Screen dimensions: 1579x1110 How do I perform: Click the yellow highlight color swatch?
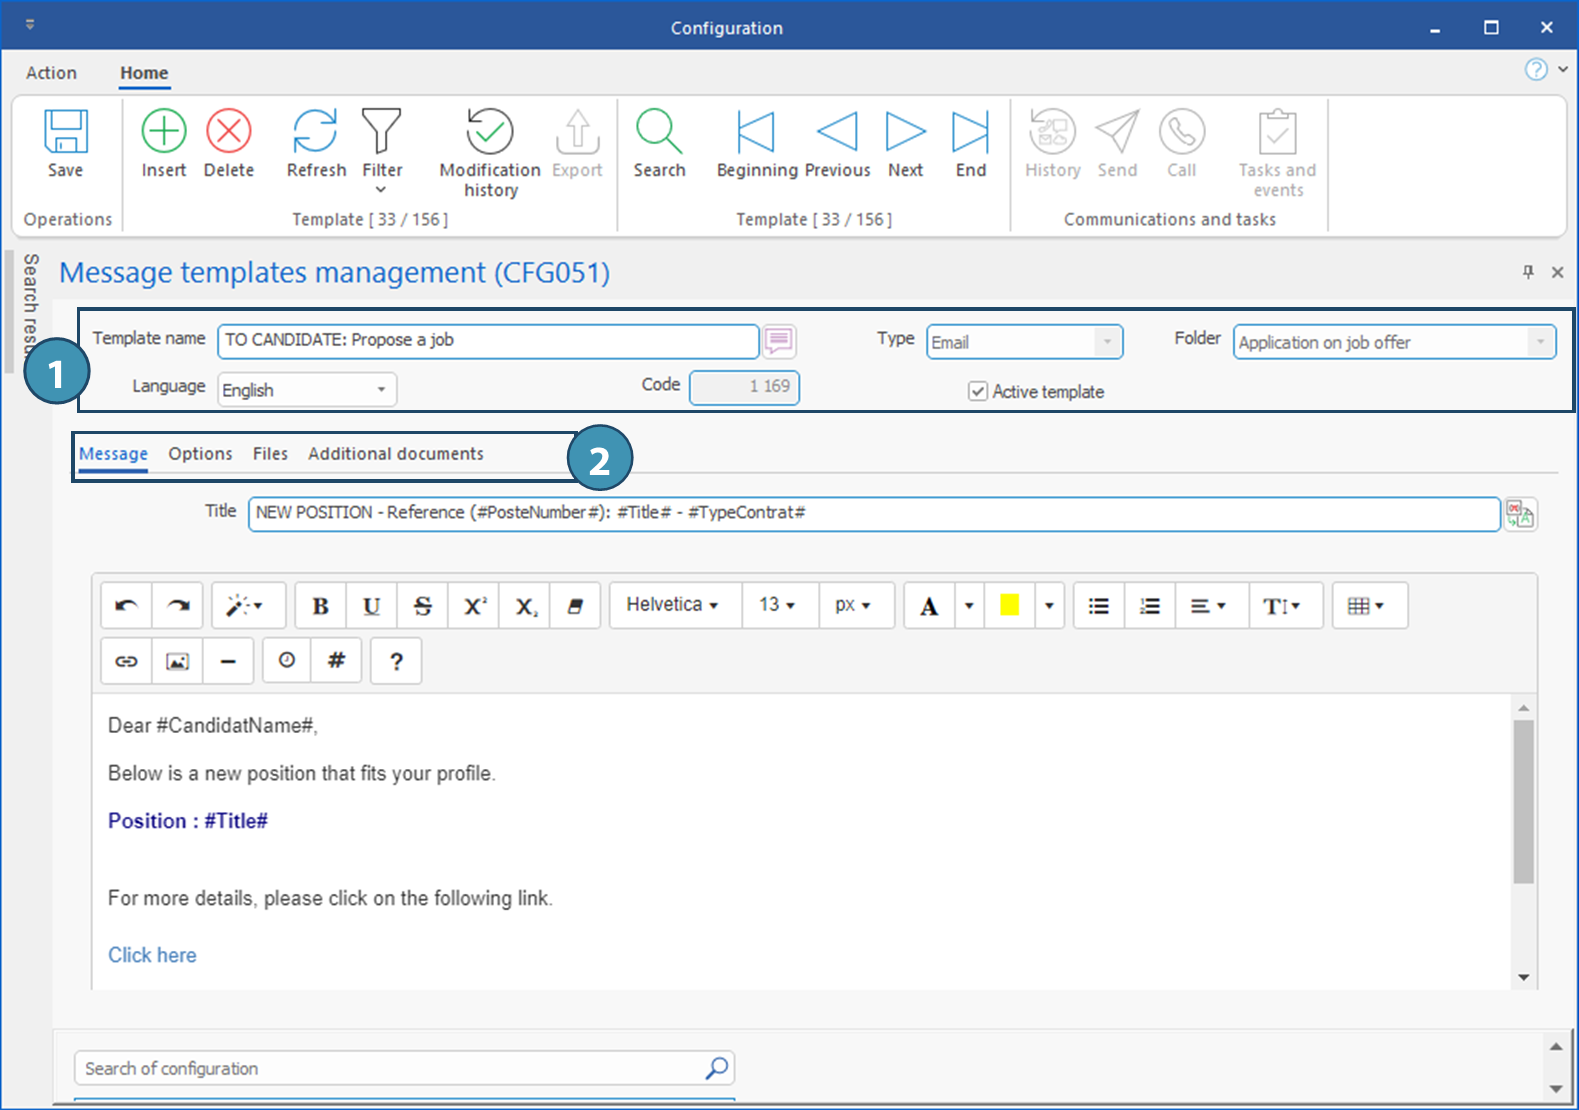1009,605
